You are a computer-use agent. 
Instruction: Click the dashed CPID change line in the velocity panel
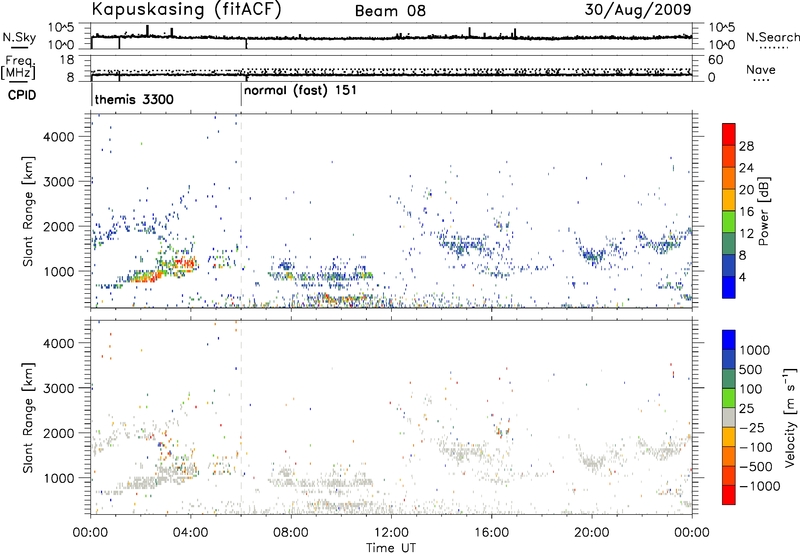[241, 418]
